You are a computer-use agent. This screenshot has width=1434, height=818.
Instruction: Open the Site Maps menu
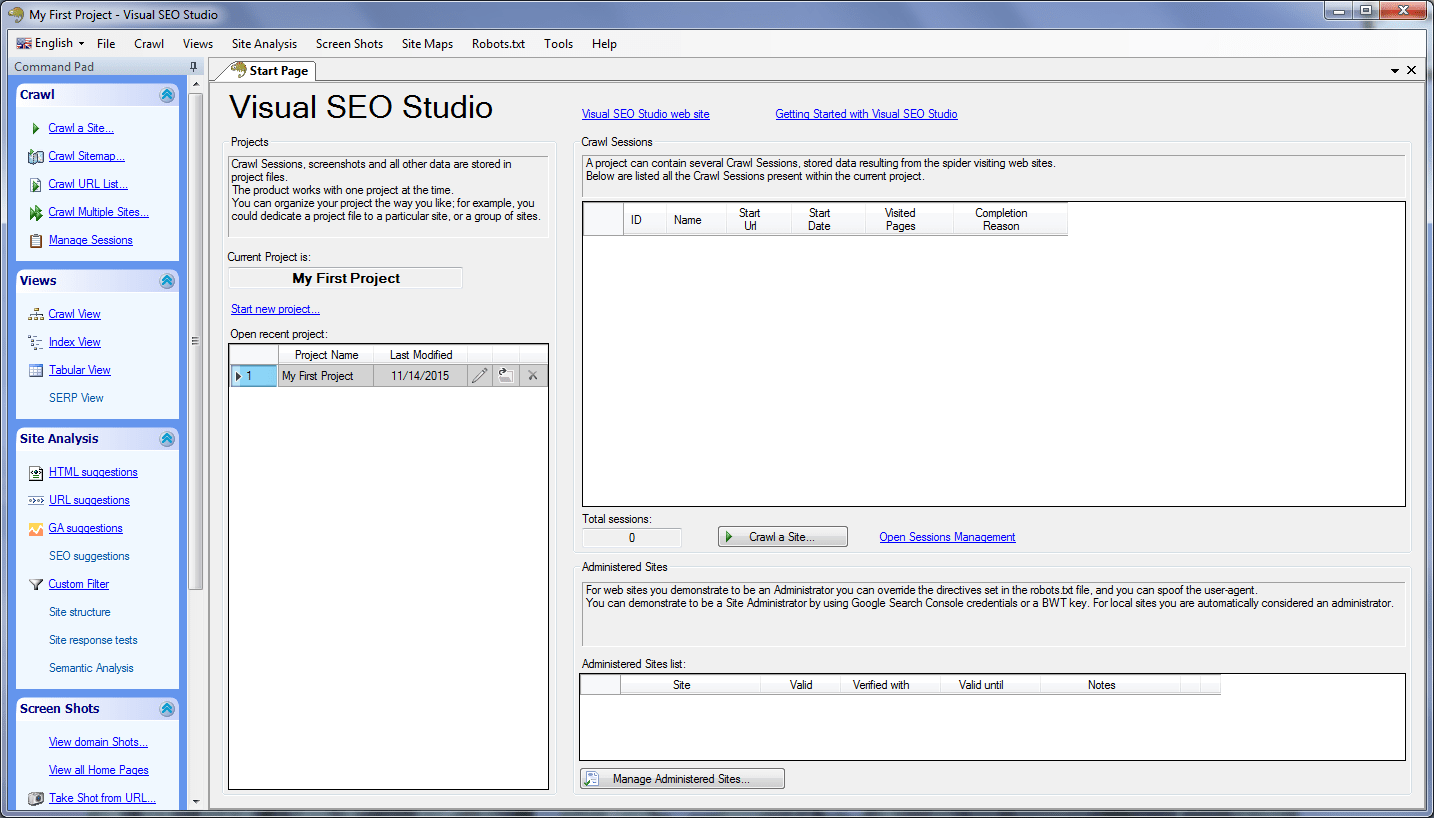pyautogui.click(x=427, y=43)
